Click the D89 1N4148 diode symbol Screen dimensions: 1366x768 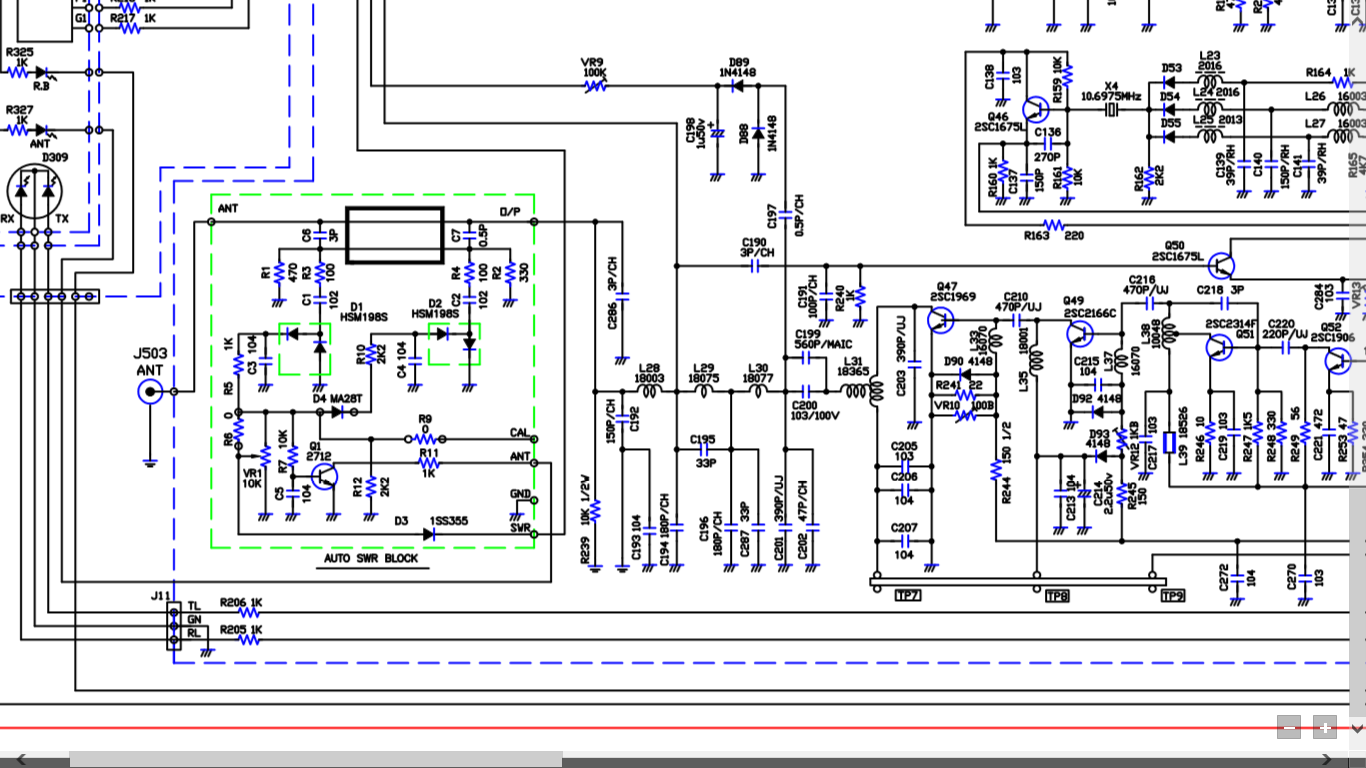tap(738, 86)
